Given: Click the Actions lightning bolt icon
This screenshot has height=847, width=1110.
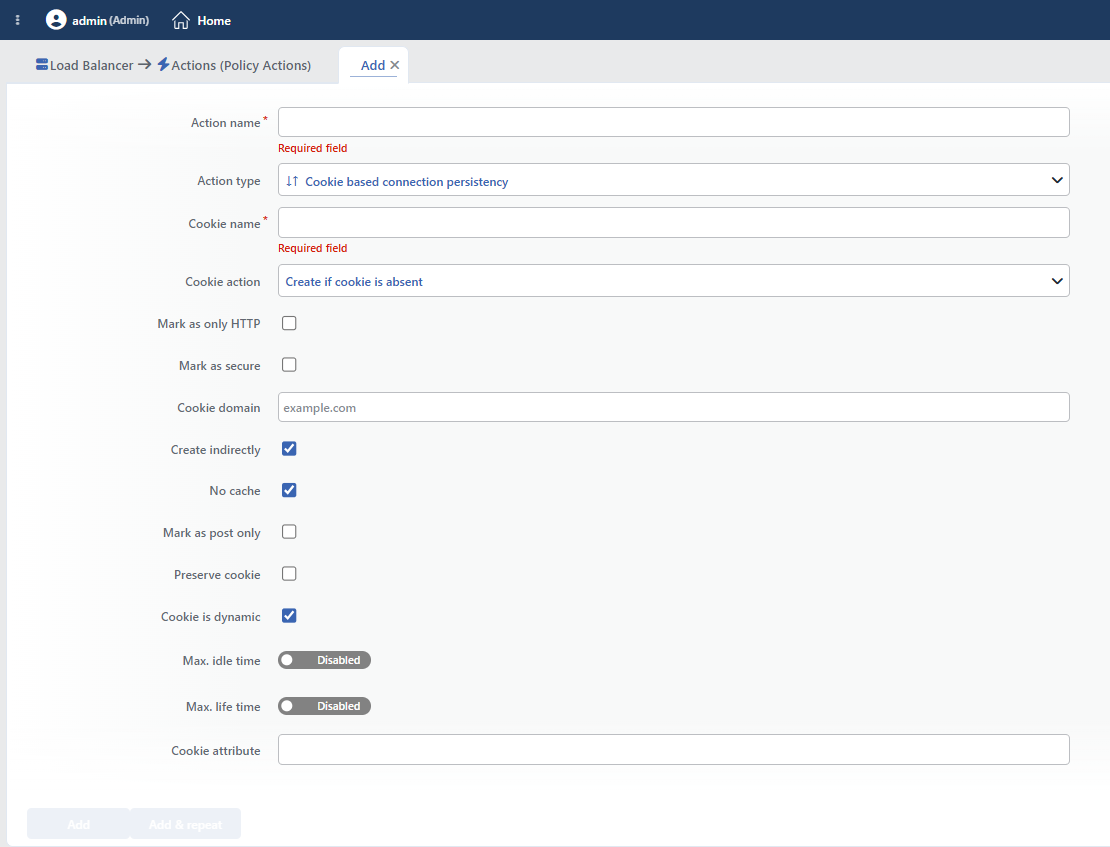Looking at the screenshot, I should 164,64.
